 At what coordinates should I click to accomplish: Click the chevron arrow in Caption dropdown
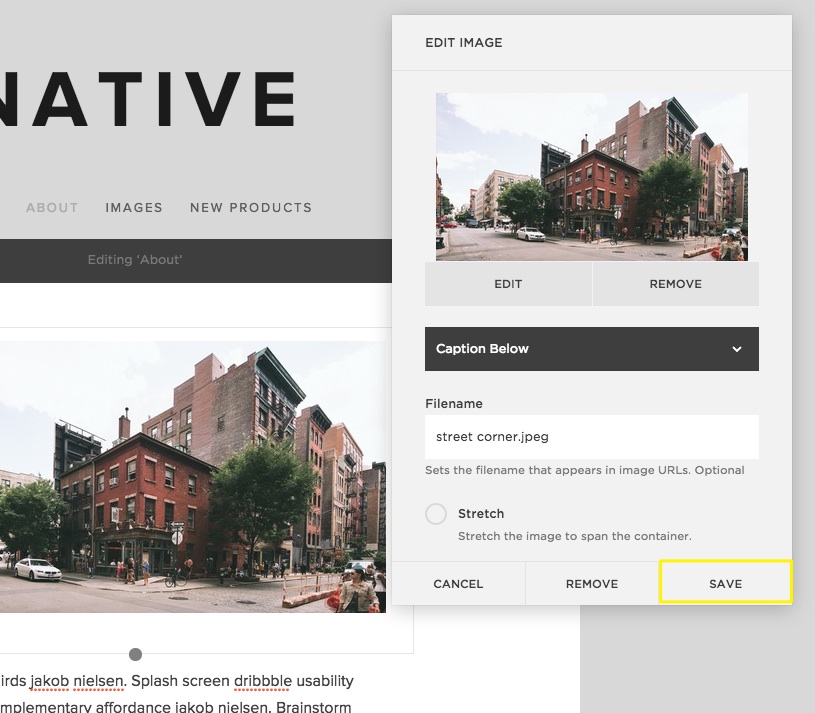click(737, 349)
